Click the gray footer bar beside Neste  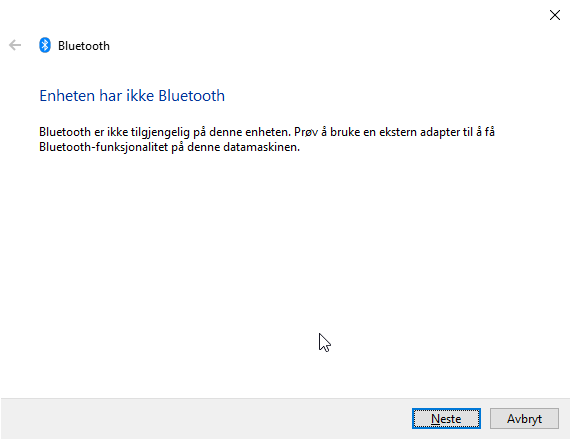pyautogui.click(x=204, y=419)
